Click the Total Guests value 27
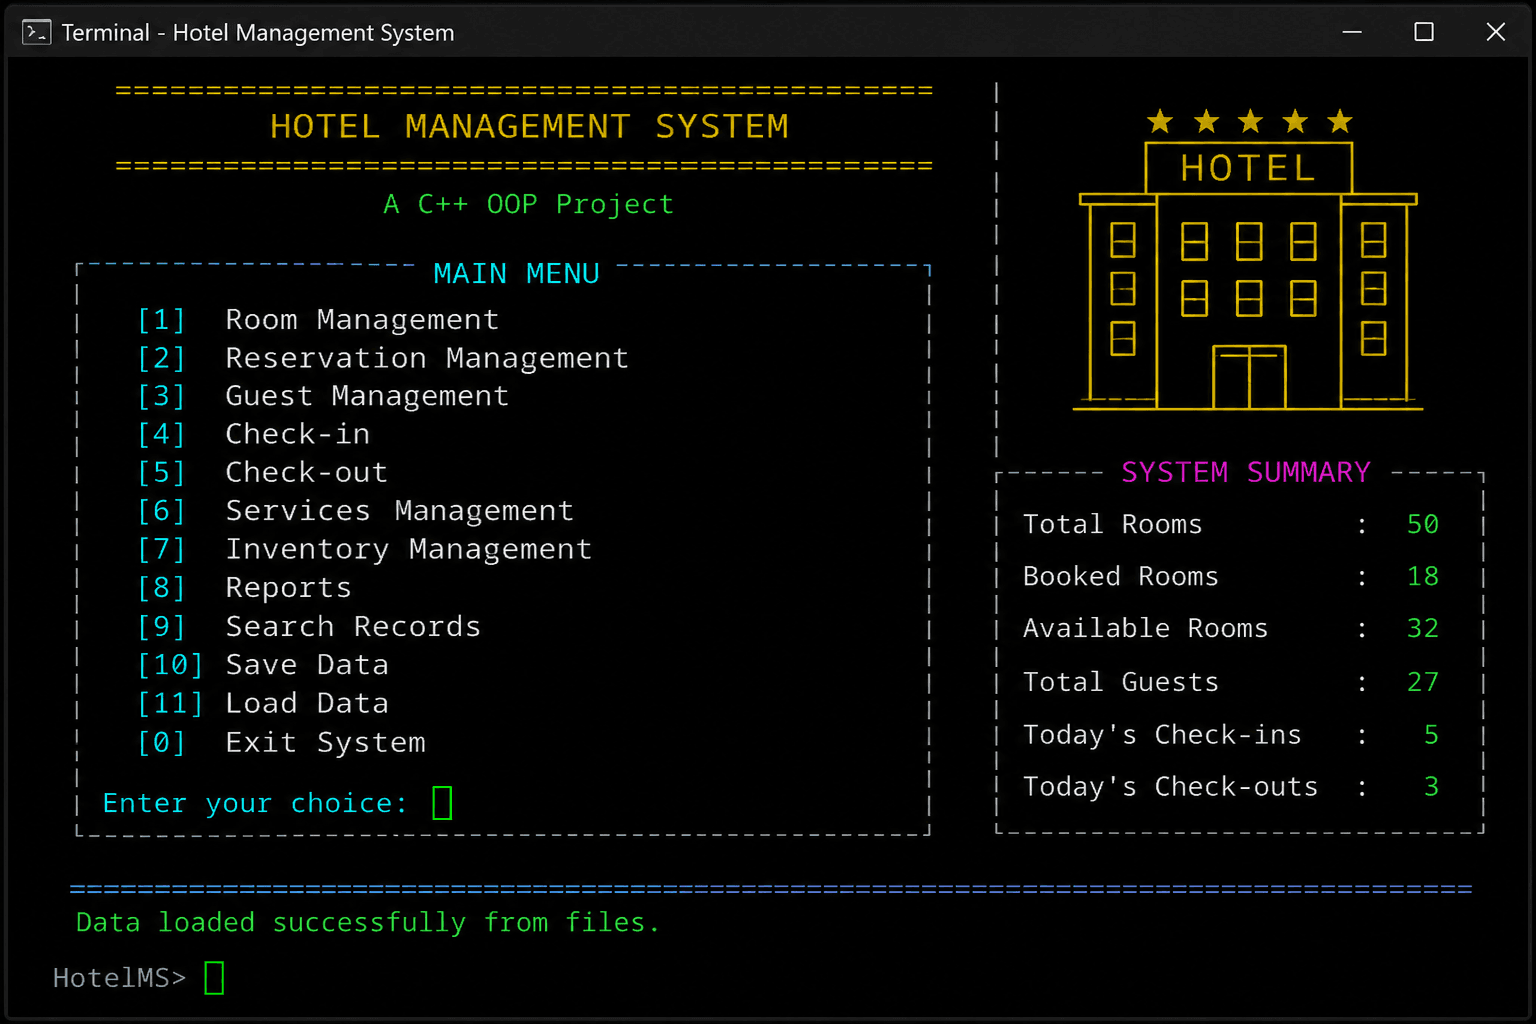This screenshot has width=1536, height=1024. (x=1423, y=682)
